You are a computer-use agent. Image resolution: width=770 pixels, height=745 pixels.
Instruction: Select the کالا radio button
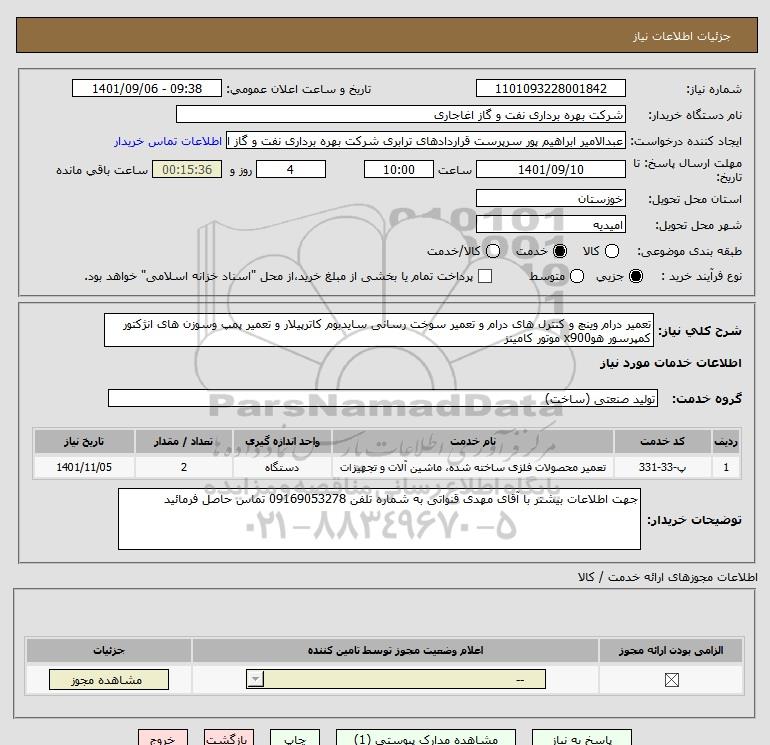coord(611,251)
